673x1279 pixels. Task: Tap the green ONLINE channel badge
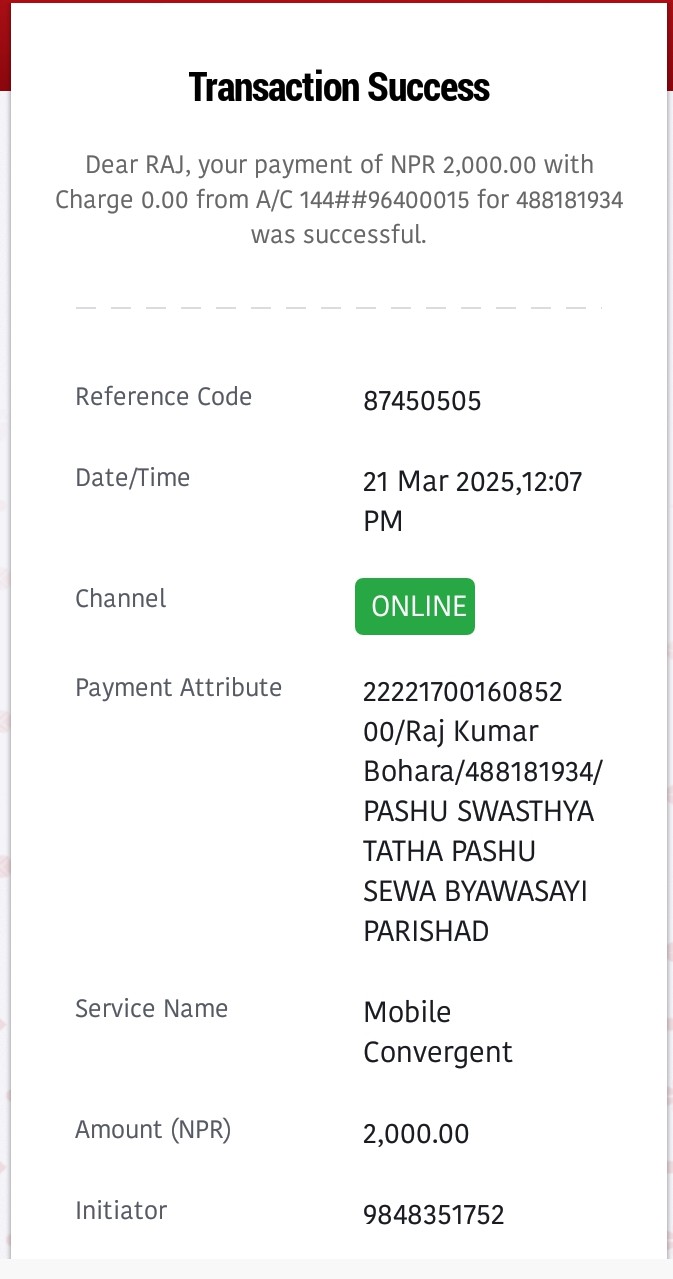click(415, 606)
